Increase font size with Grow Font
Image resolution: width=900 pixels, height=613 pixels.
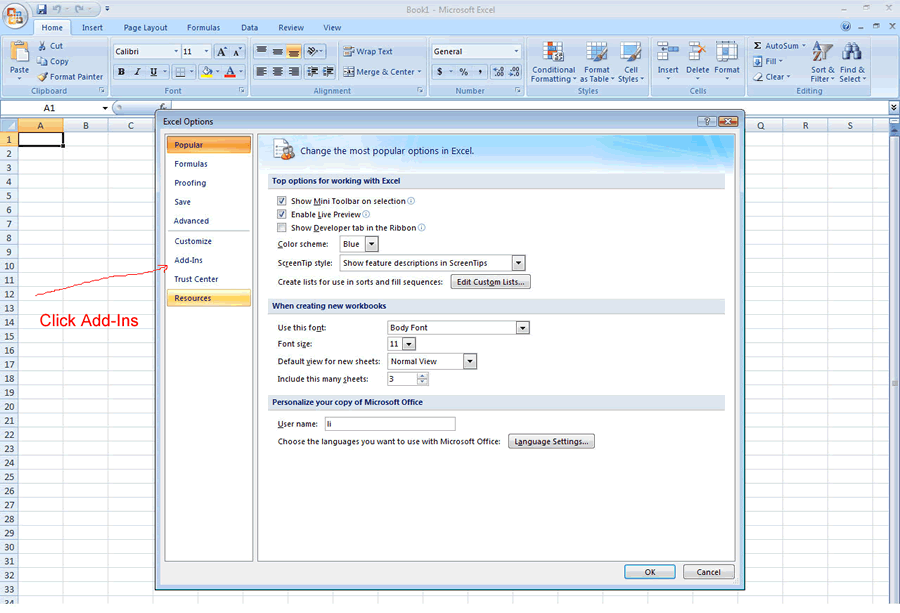point(222,52)
